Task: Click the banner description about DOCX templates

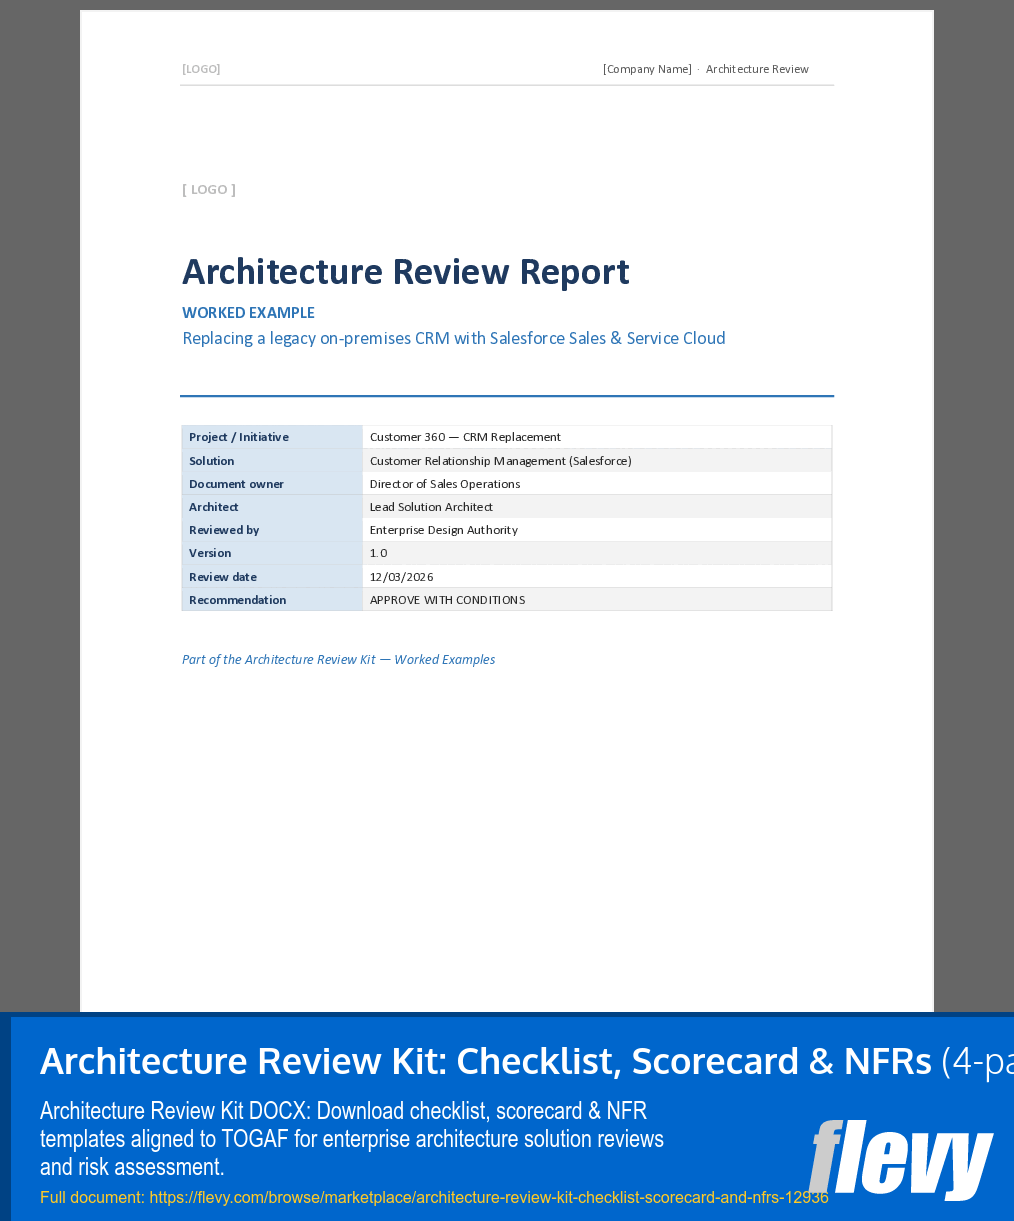Action: (x=352, y=1139)
